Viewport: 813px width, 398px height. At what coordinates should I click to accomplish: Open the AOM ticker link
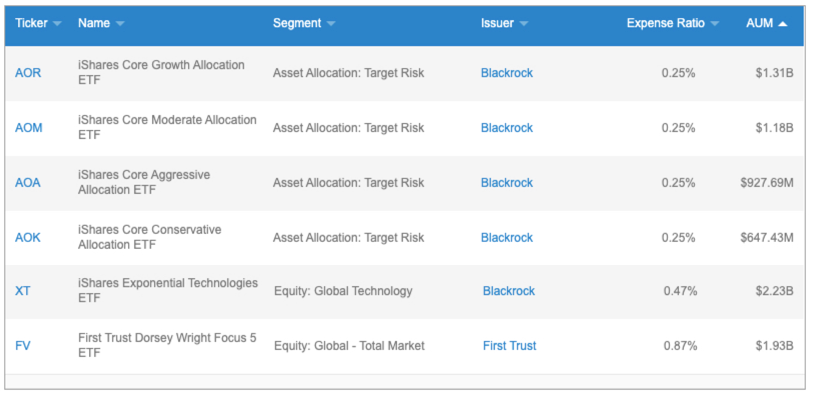coord(29,128)
